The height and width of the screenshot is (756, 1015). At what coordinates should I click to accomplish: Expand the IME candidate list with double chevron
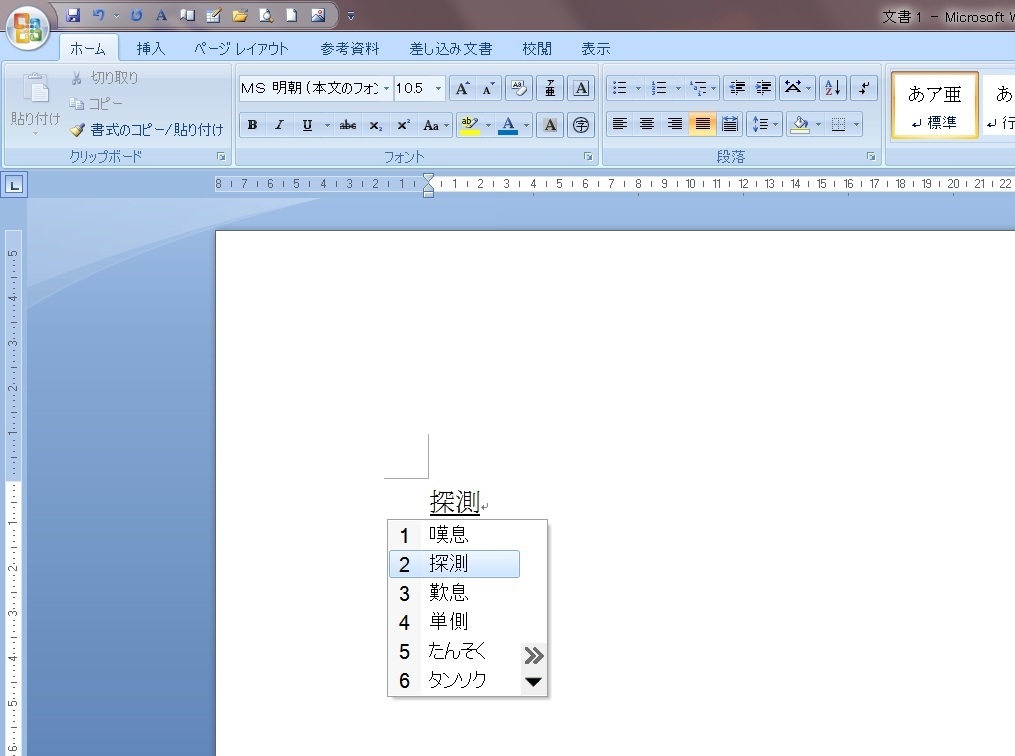pyautogui.click(x=534, y=655)
